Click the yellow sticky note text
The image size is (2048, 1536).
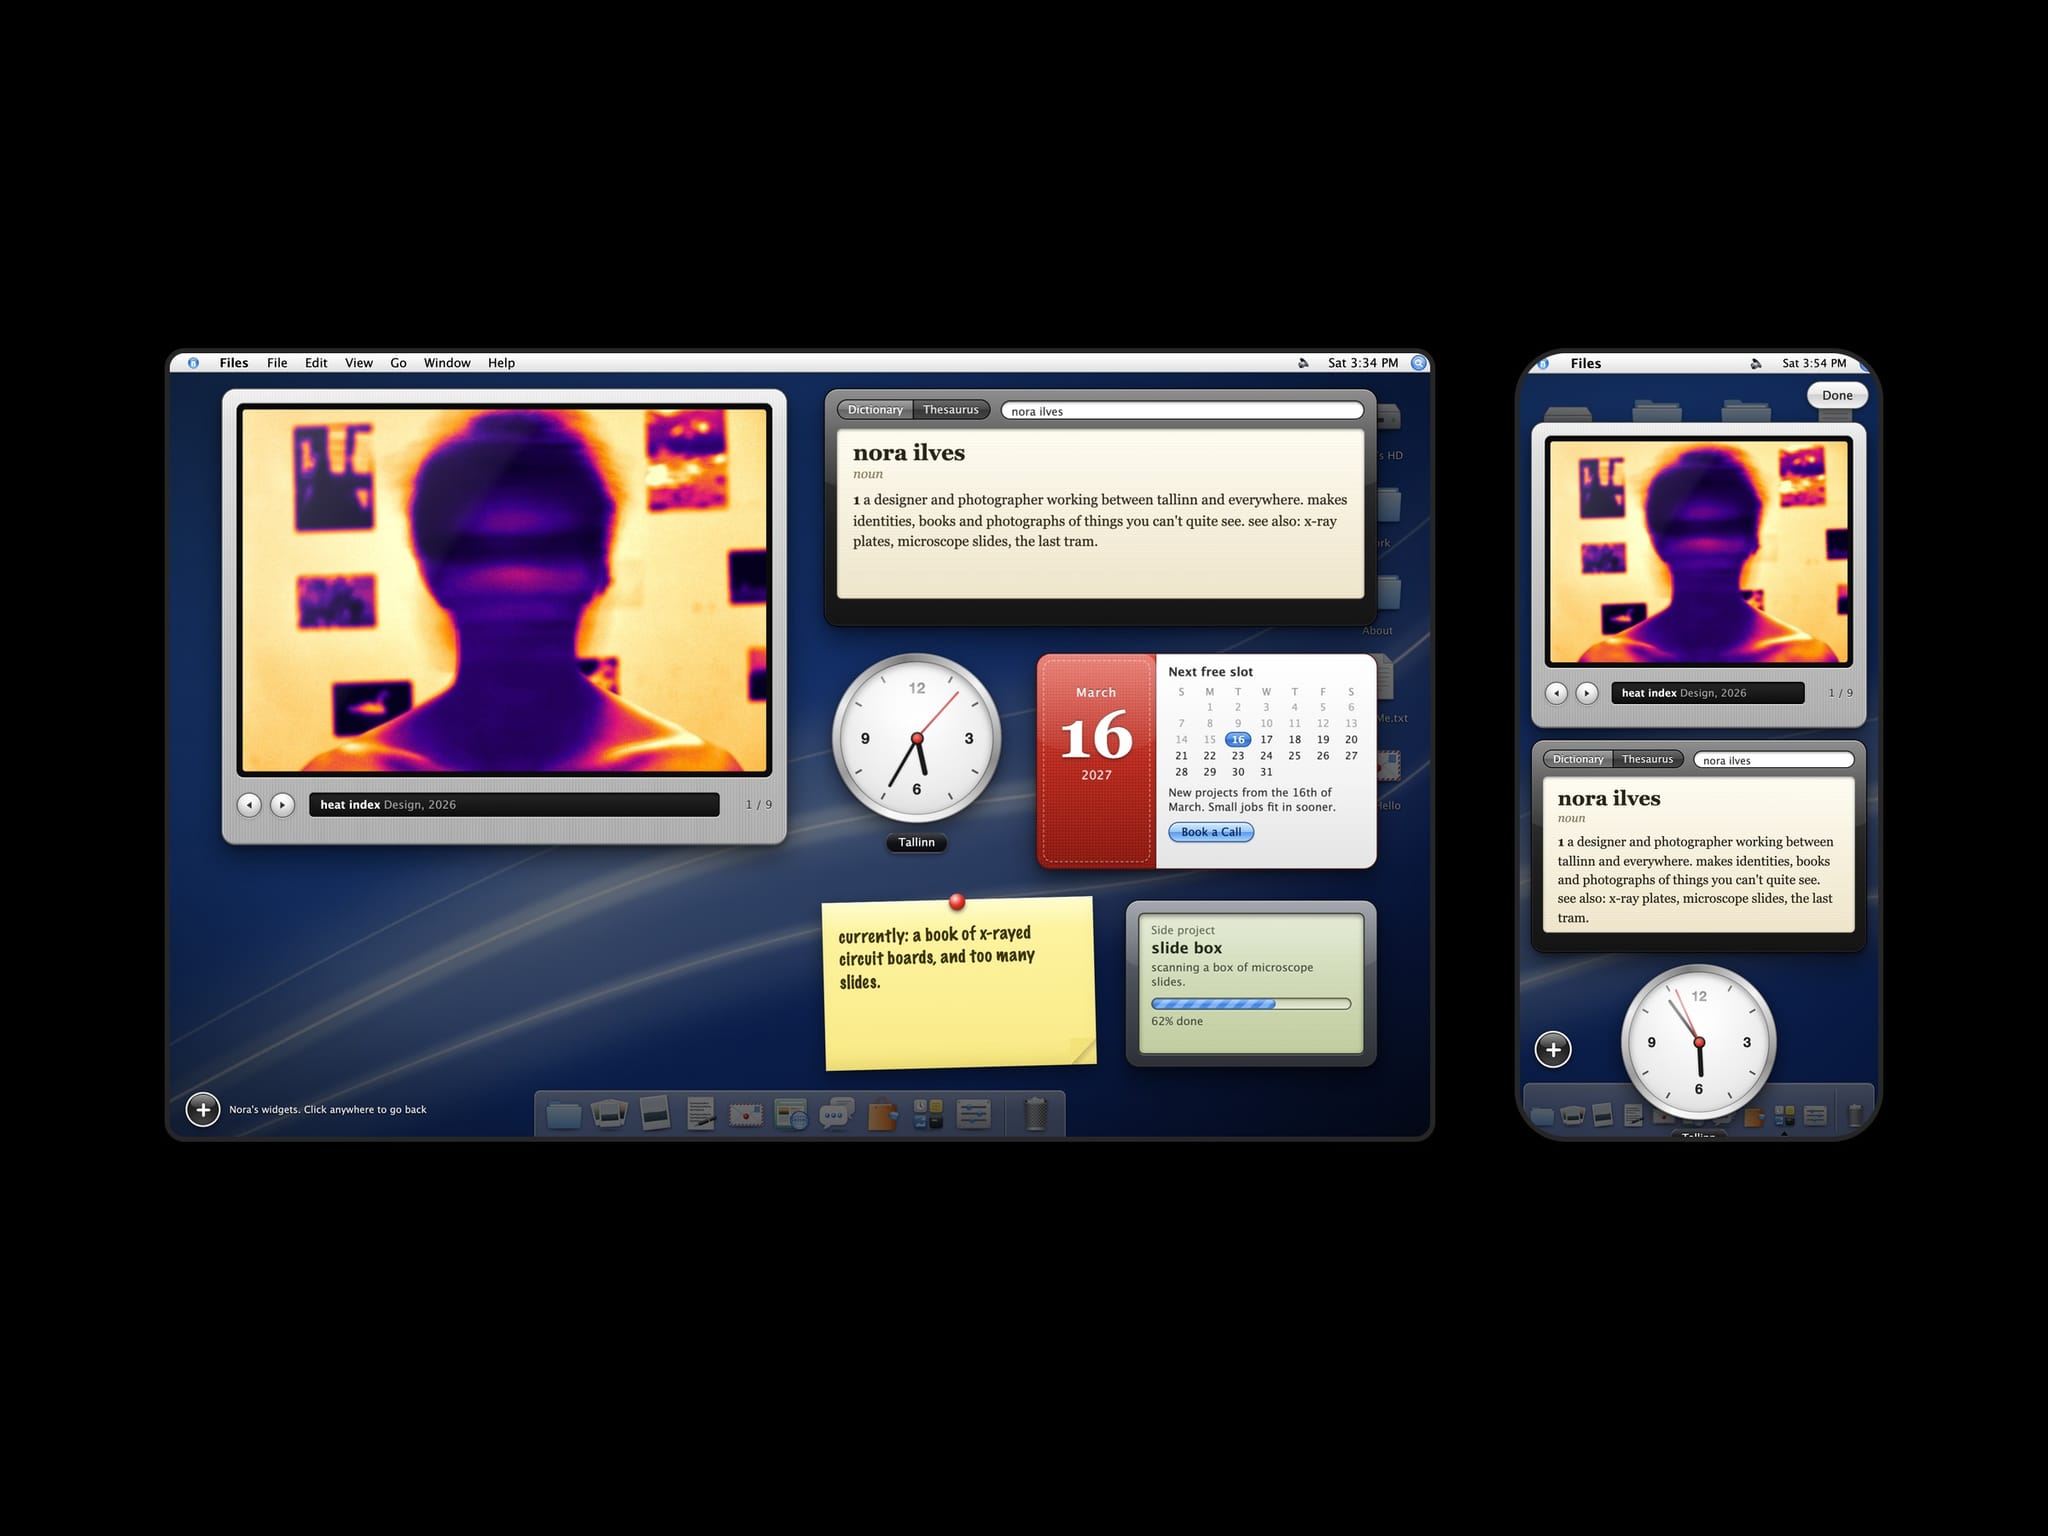[936, 957]
